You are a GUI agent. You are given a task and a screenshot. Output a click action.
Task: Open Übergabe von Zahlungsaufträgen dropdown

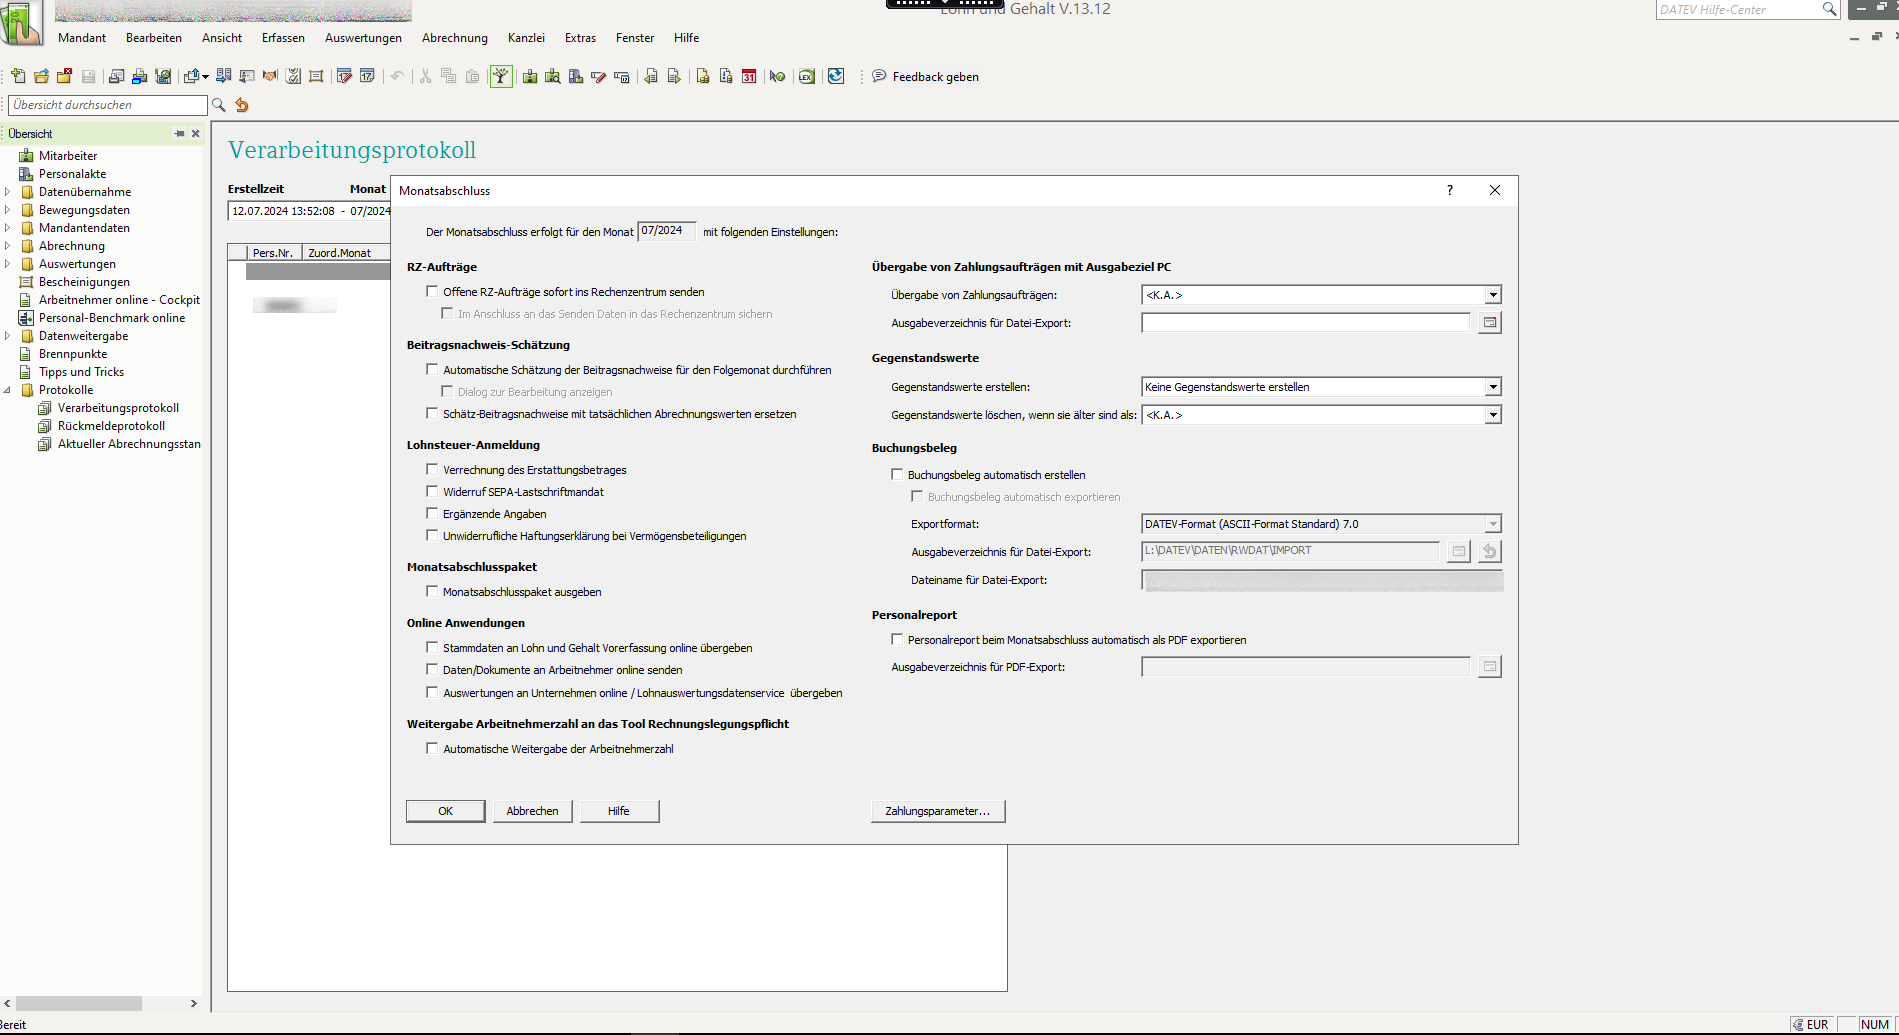pos(1492,295)
